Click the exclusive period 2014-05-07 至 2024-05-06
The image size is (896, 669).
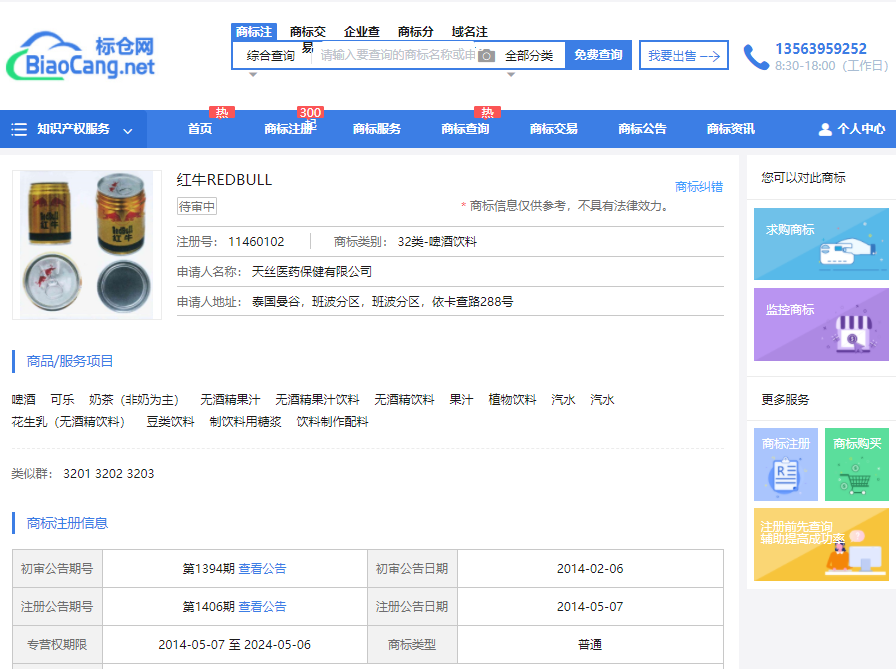[x=234, y=645]
